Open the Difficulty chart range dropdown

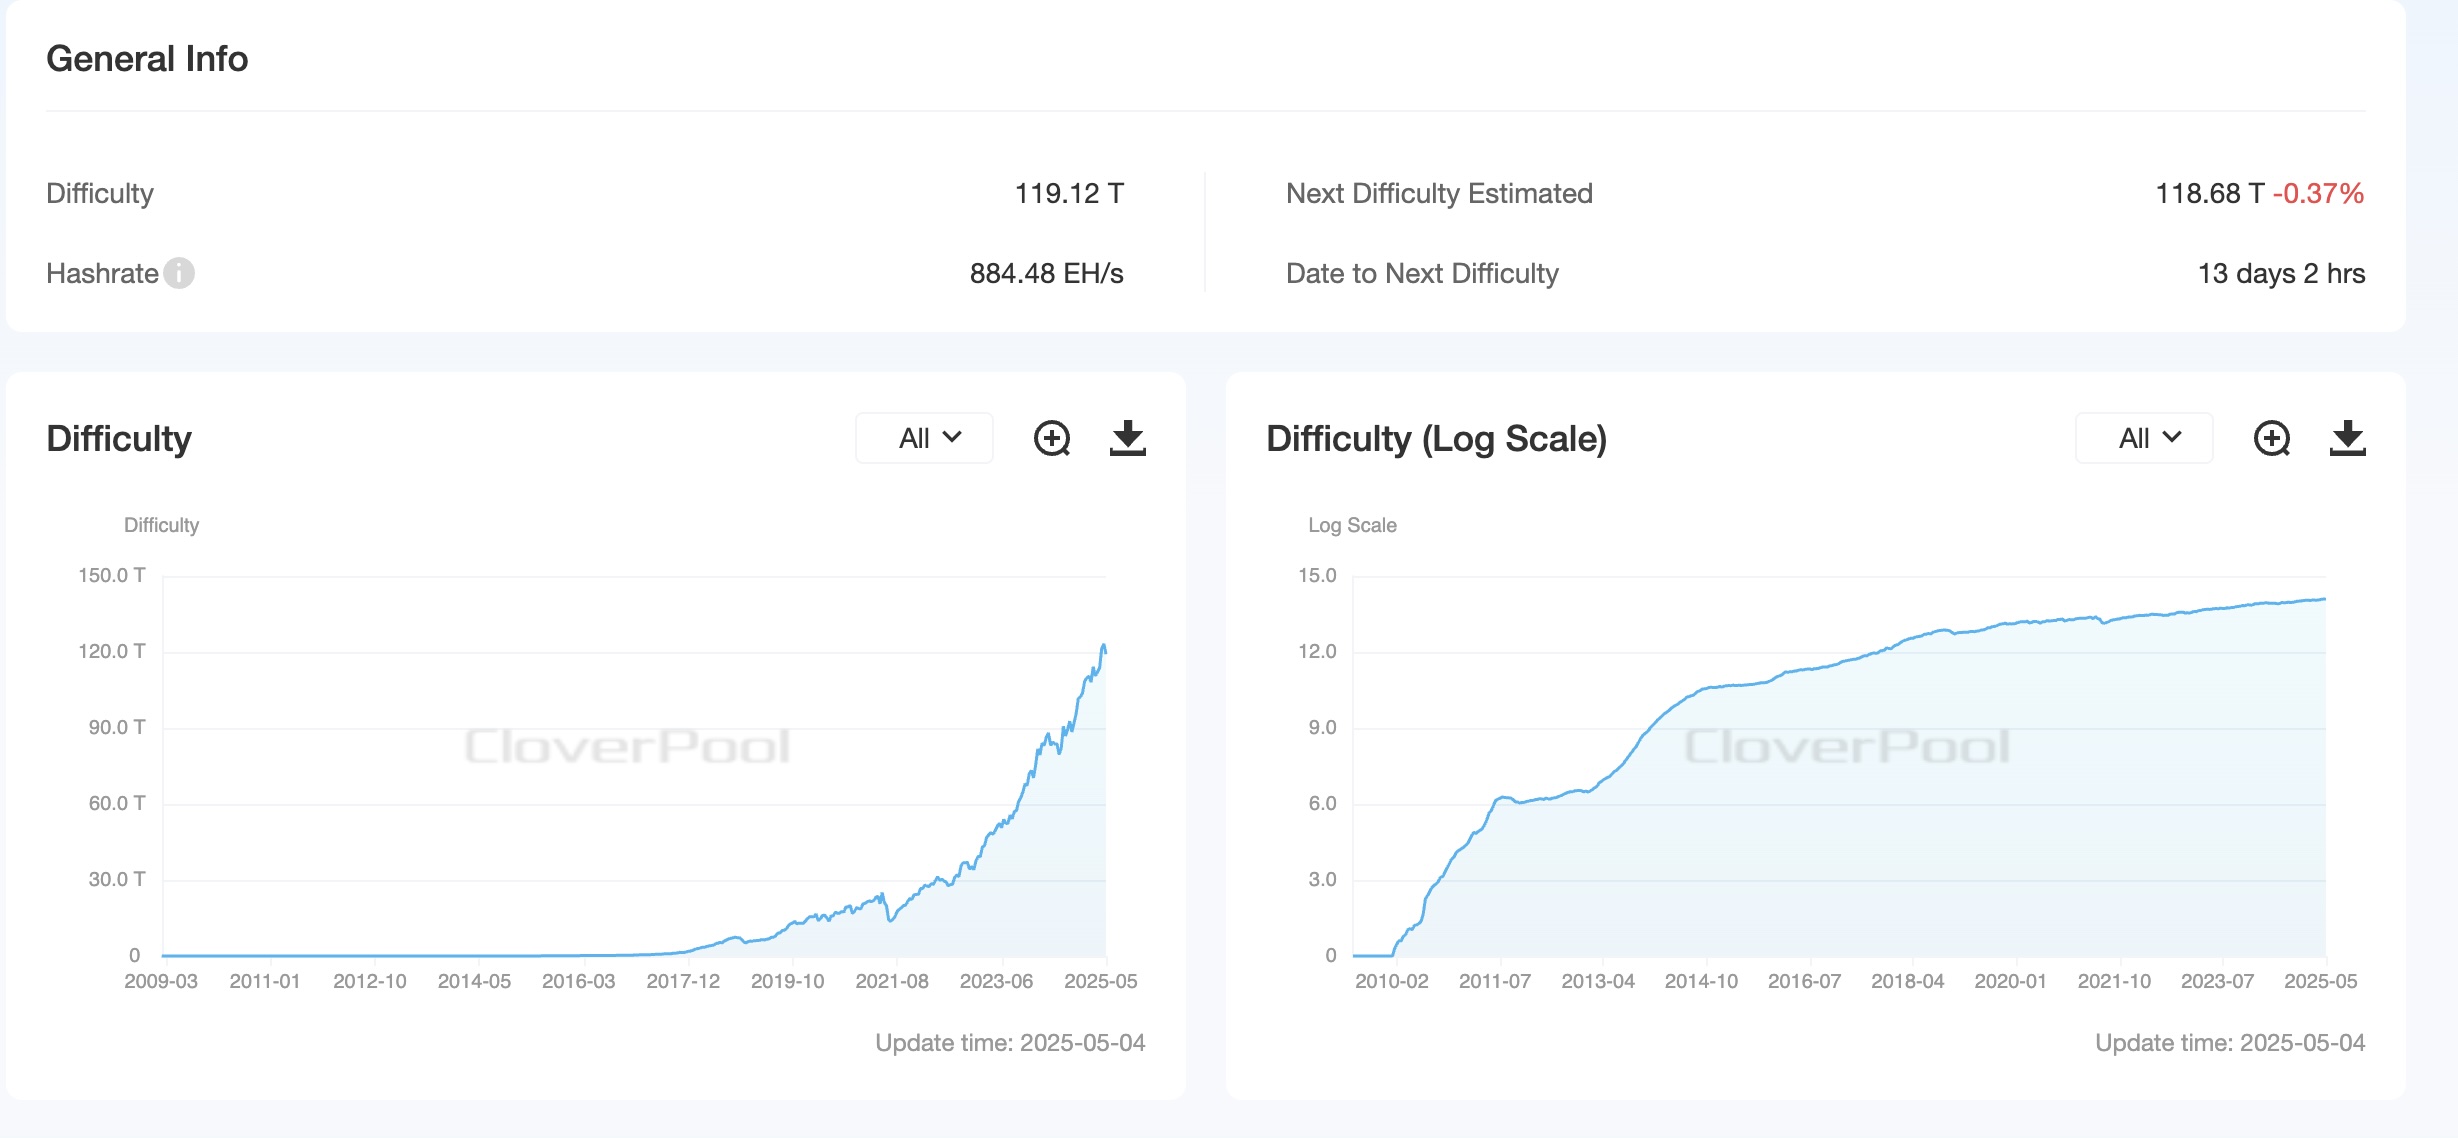coord(925,438)
